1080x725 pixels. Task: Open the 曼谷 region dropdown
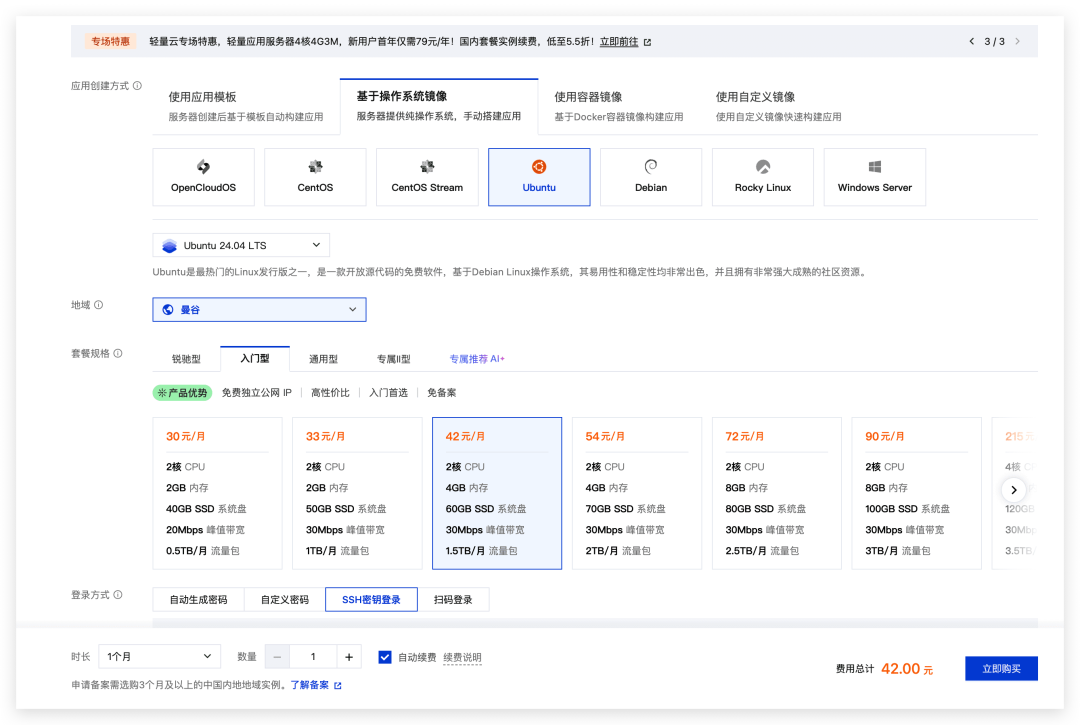click(x=259, y=310)
